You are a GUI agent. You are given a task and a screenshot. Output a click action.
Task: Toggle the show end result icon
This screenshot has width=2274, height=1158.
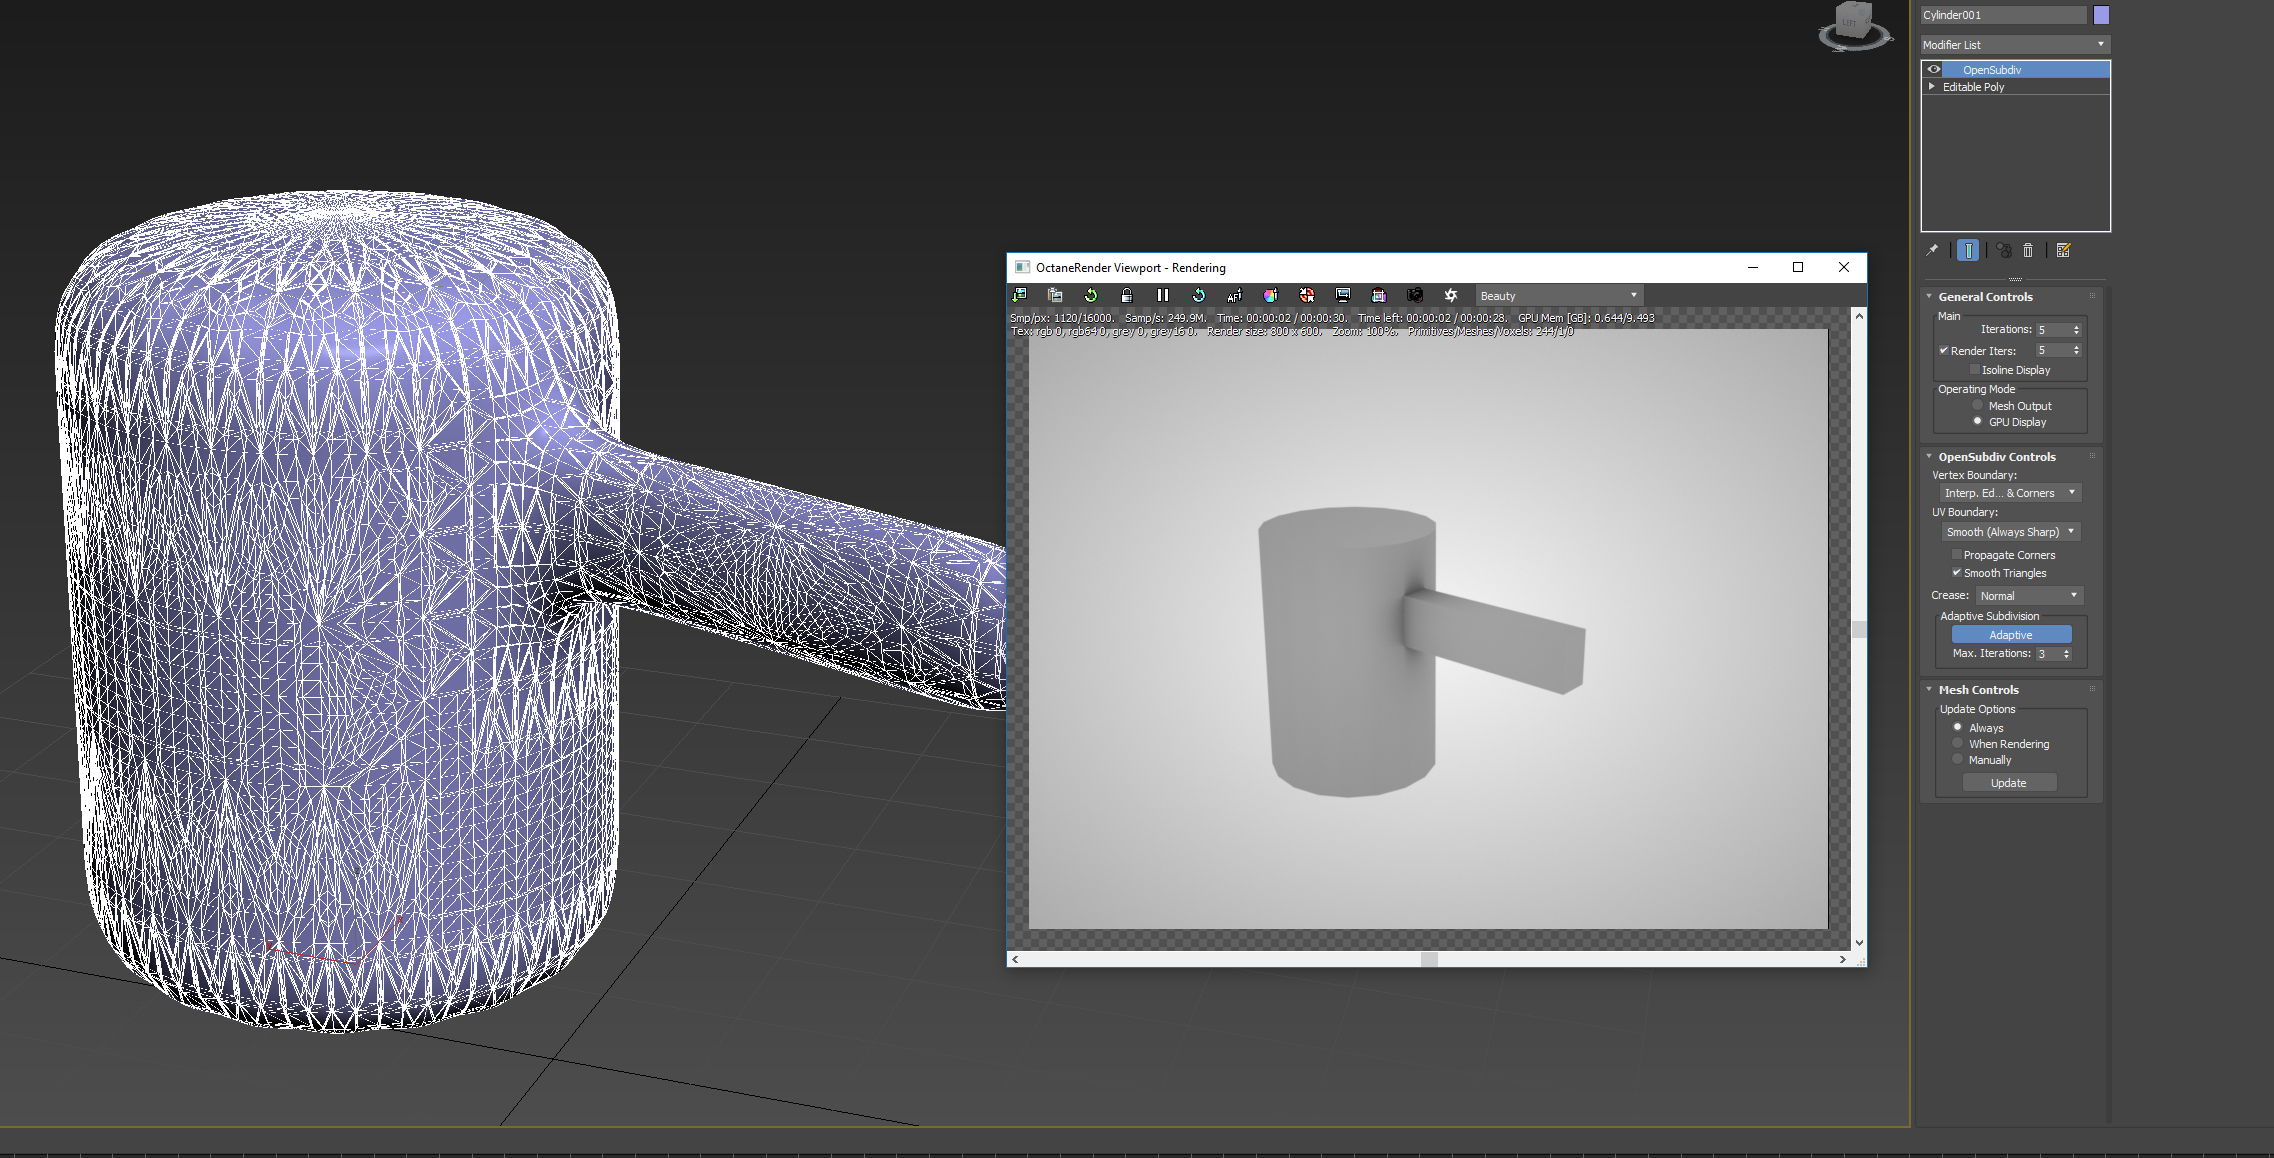pyautogui.click(x=1967, y=250)
